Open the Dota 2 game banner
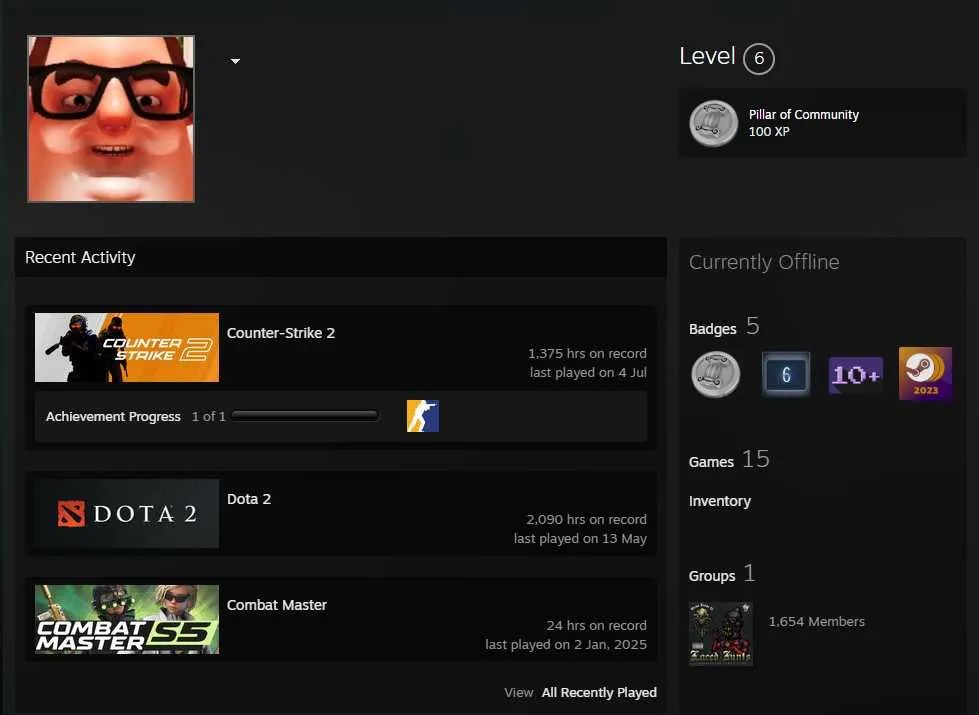979x715 pixels. [127, 513]
